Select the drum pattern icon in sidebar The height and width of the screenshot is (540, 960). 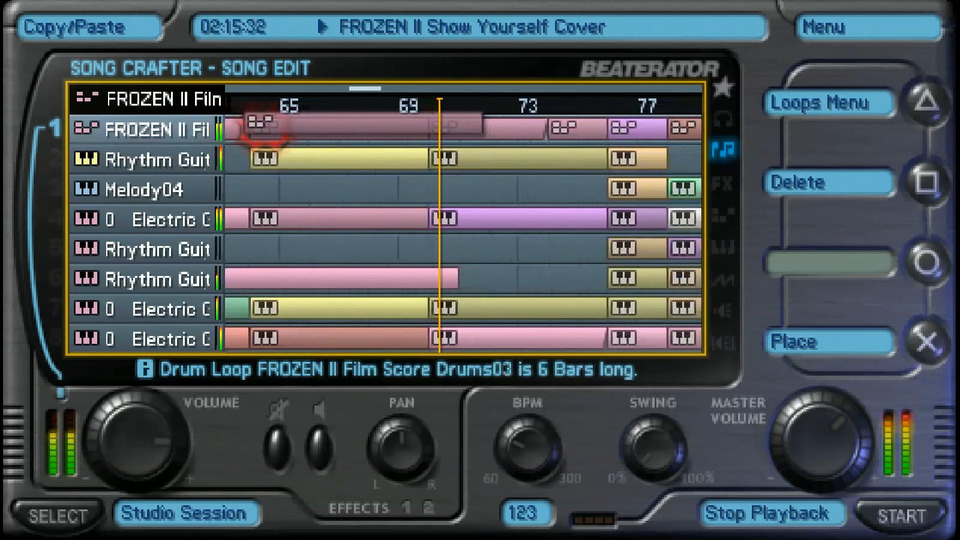coord(723,215)
